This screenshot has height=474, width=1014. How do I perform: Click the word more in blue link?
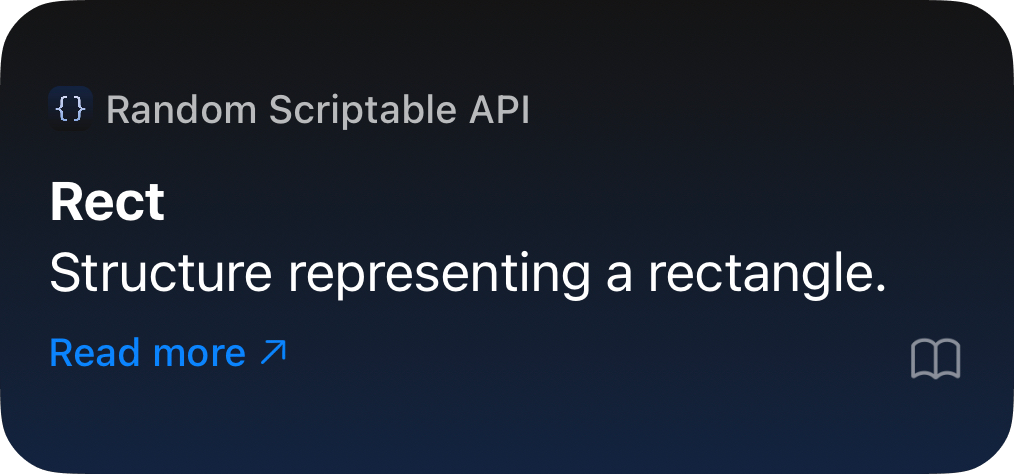199,354
